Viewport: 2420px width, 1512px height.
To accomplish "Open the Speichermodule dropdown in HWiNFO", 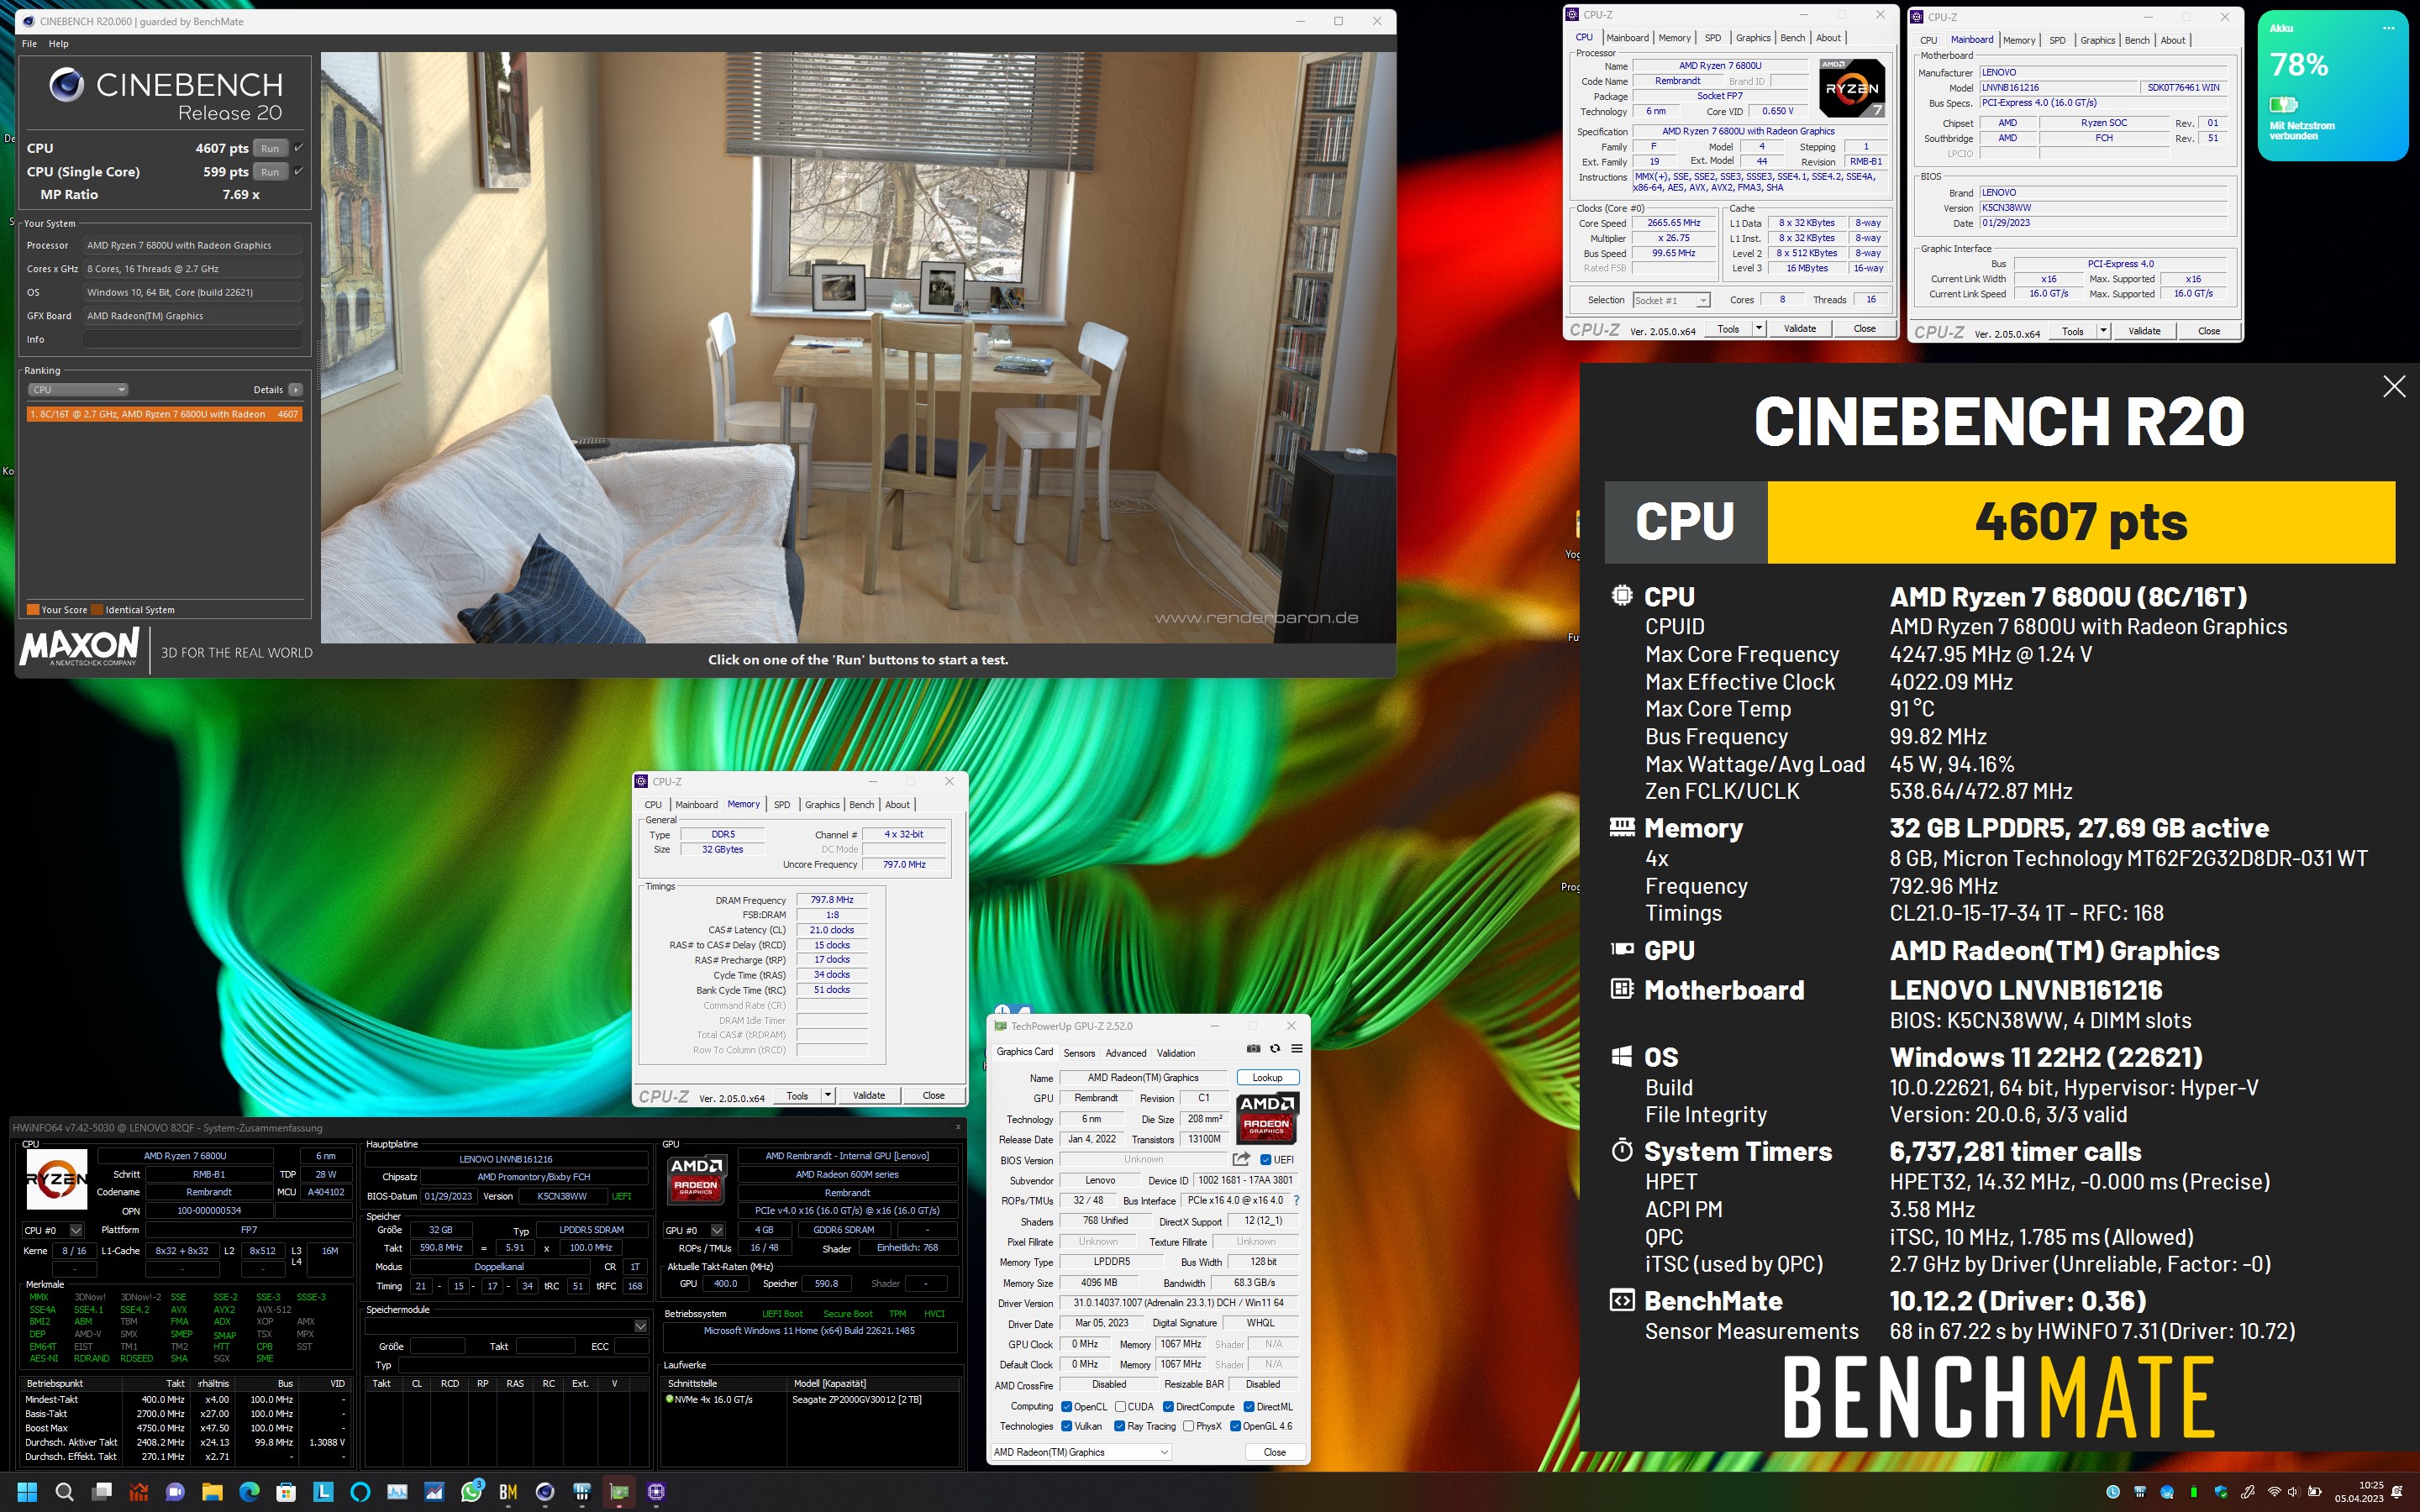I will pos(506,1326).
